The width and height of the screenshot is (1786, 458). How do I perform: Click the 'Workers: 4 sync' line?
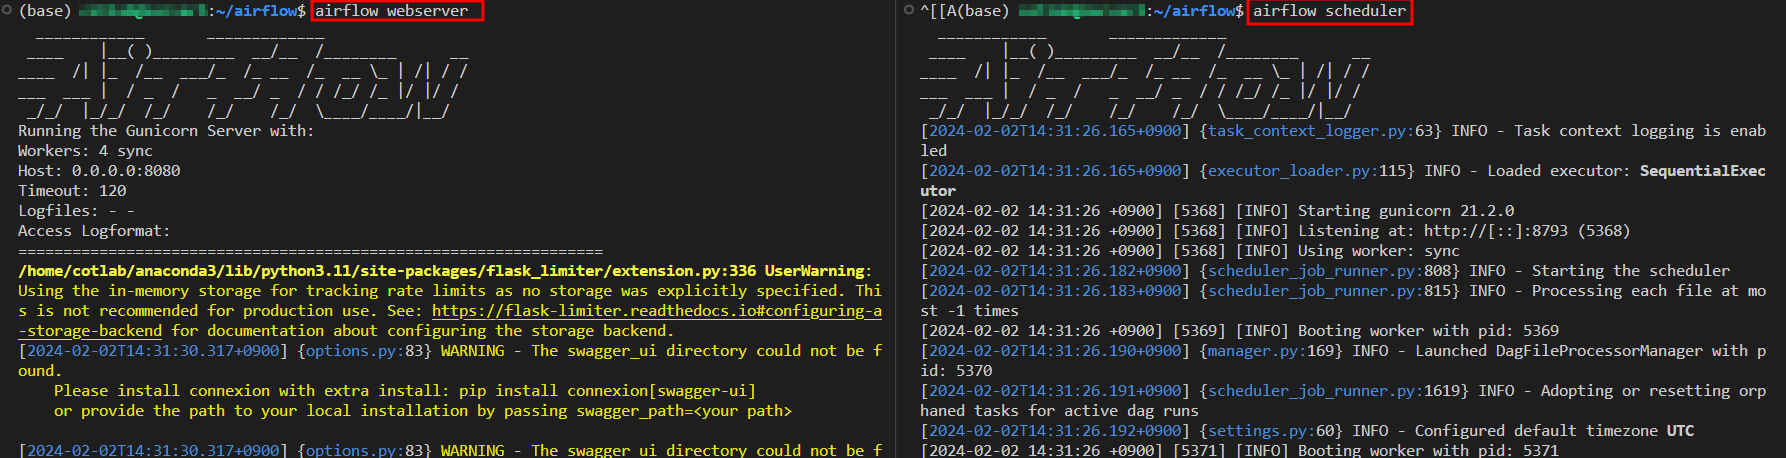(85, 151)
